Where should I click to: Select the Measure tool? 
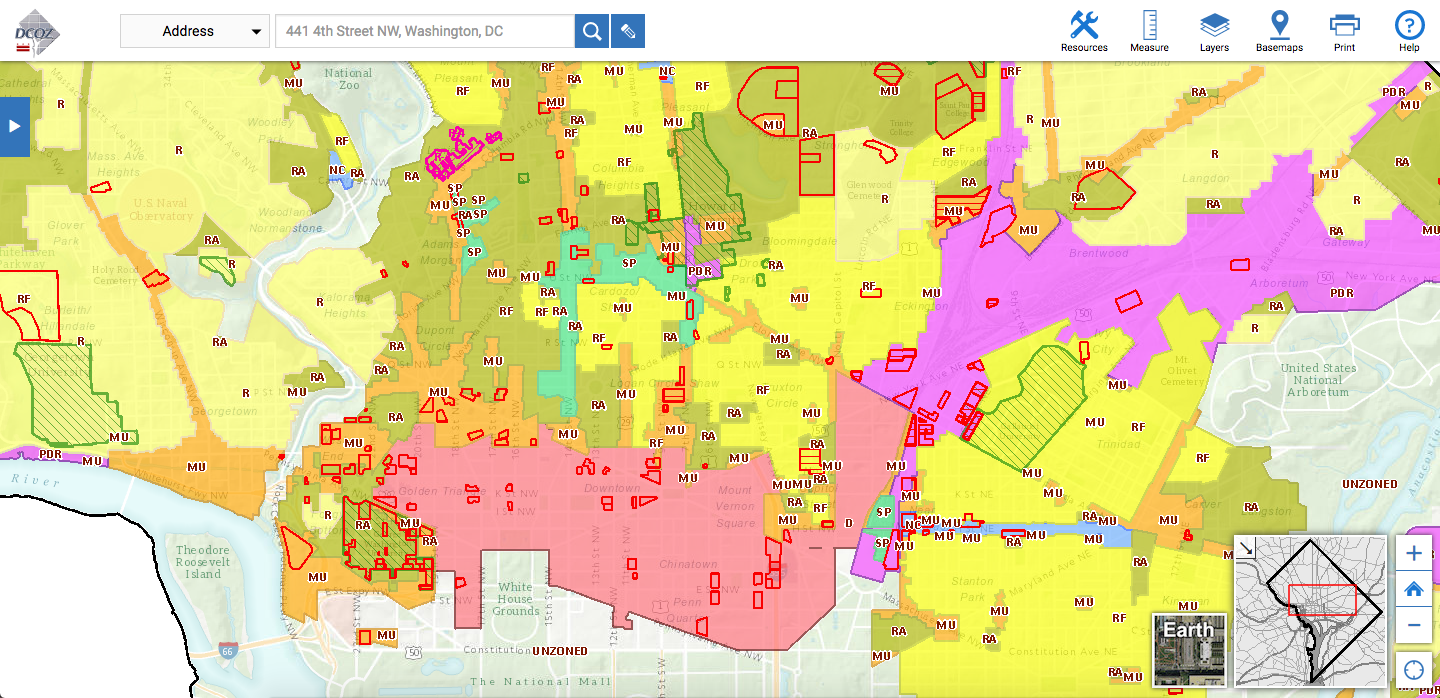(1149, 30)
